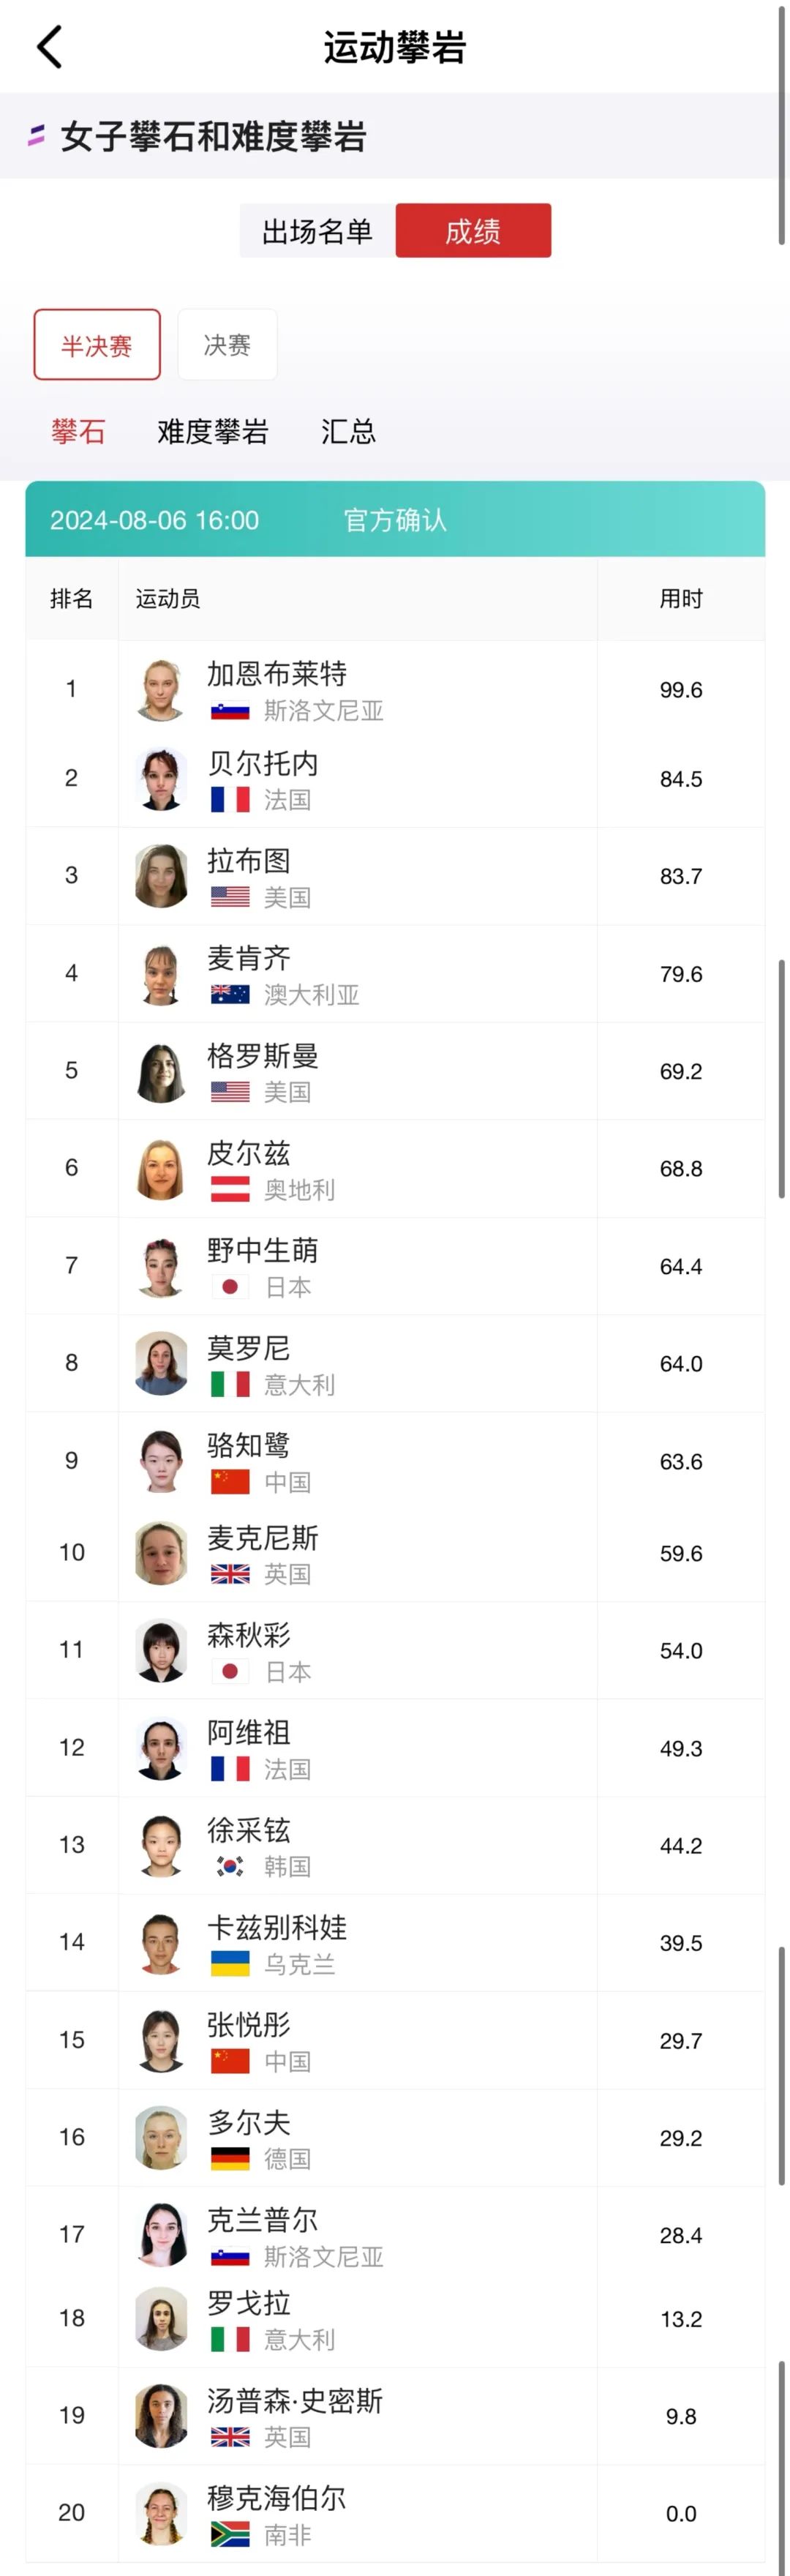Open the 难度攀岩 tab

(213, 432)
